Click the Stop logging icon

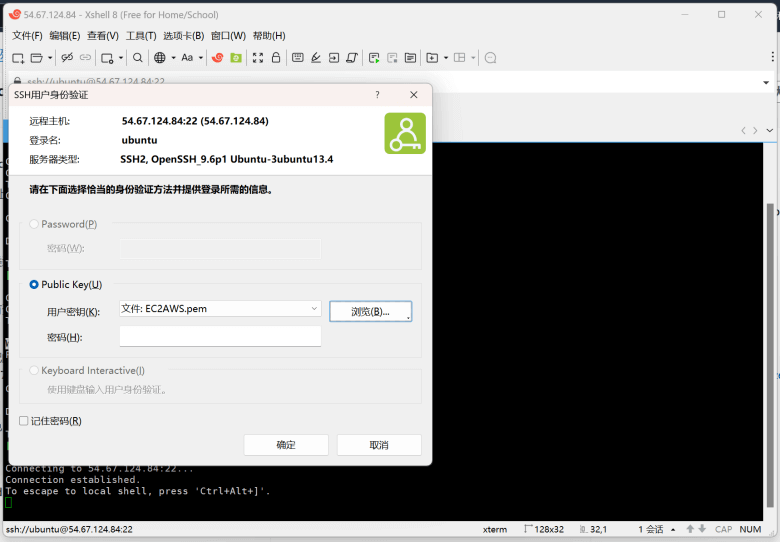[392, 58]
